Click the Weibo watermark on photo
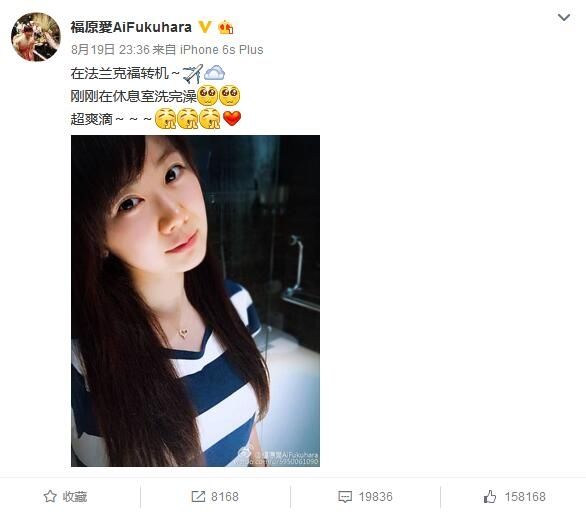The width and height of the screenshot is (586, 515). point(278,457)
